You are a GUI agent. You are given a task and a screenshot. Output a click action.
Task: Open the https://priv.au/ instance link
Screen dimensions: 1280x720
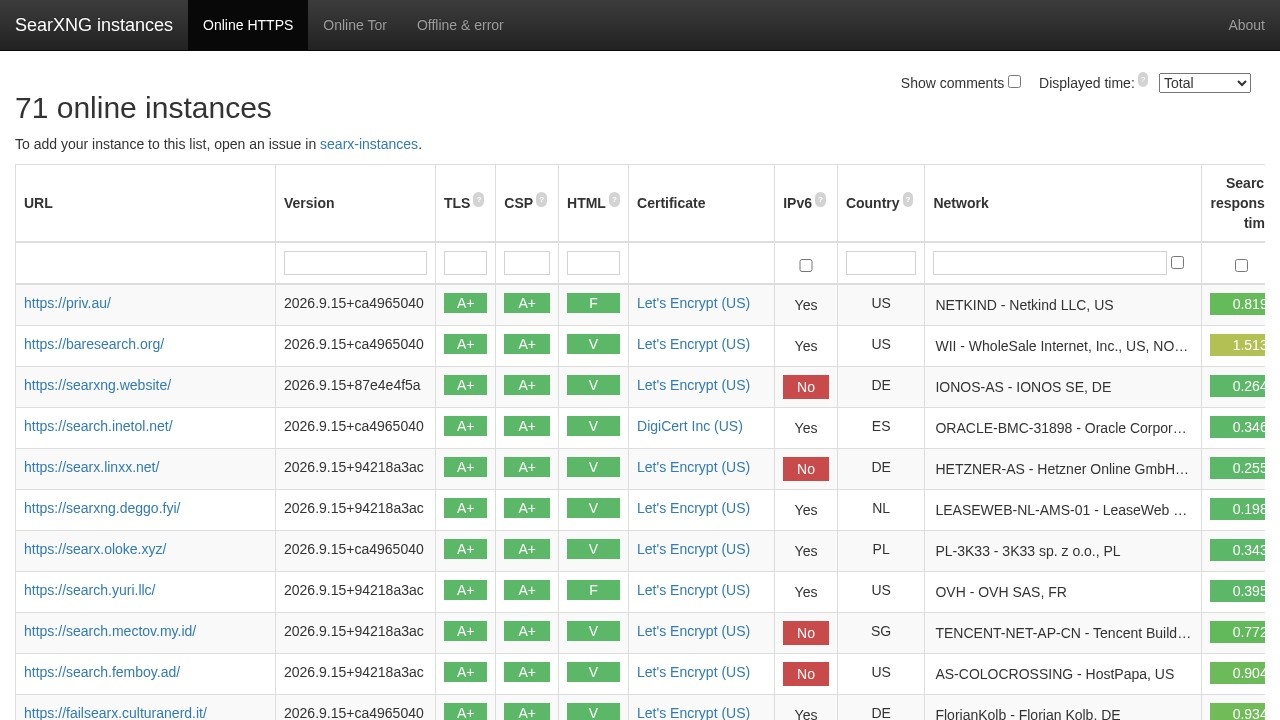tap(67, 303)
